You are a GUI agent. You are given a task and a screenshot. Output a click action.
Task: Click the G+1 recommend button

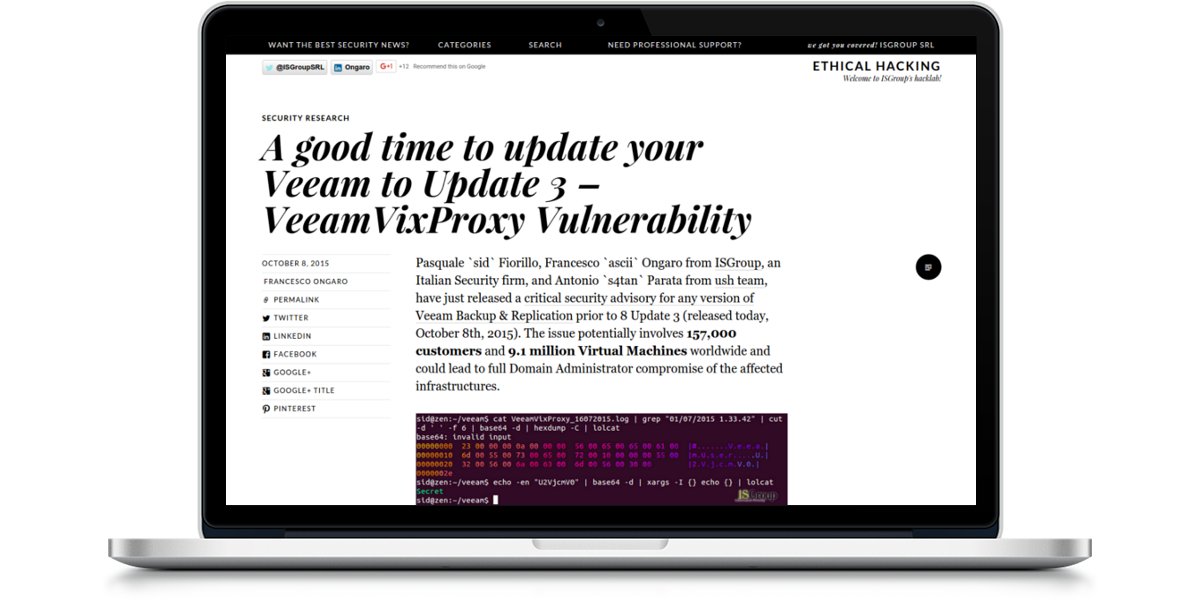[386, 67]
